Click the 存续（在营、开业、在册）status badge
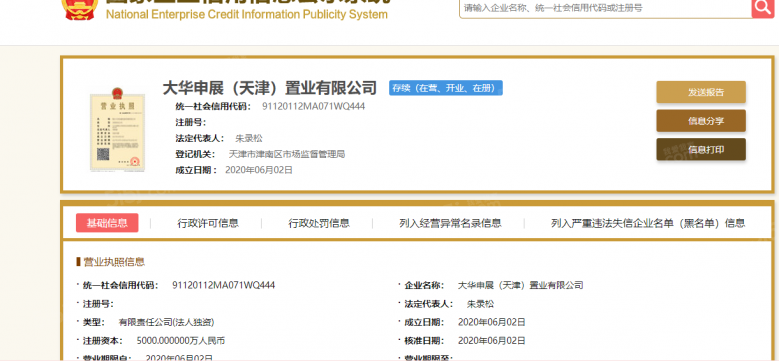The image size is (779, 361). [x=446, y=88]
